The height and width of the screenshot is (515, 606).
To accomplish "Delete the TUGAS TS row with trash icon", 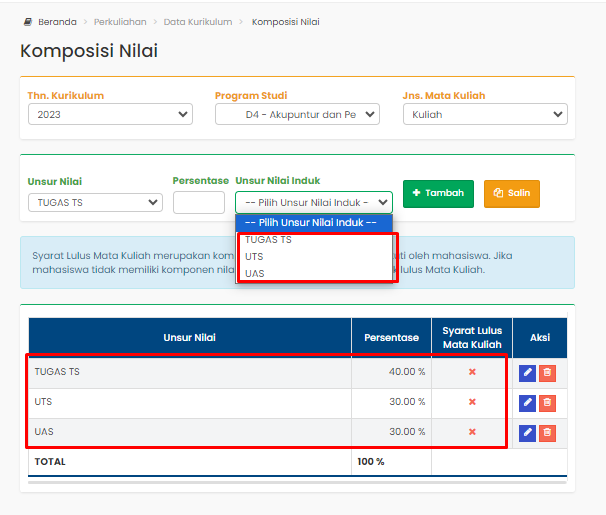I will click(x=547, y=373).
